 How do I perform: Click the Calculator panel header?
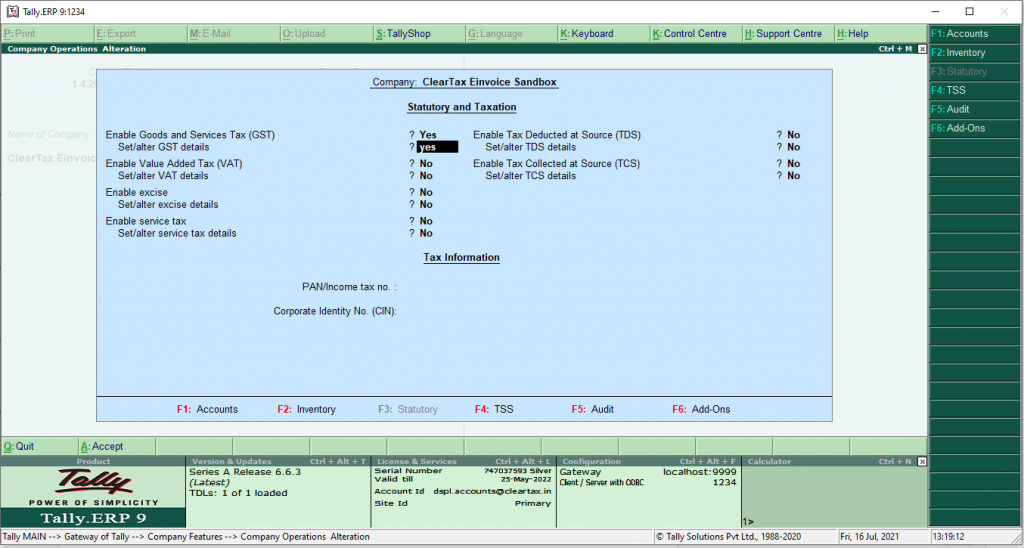[x=829, y=462]
